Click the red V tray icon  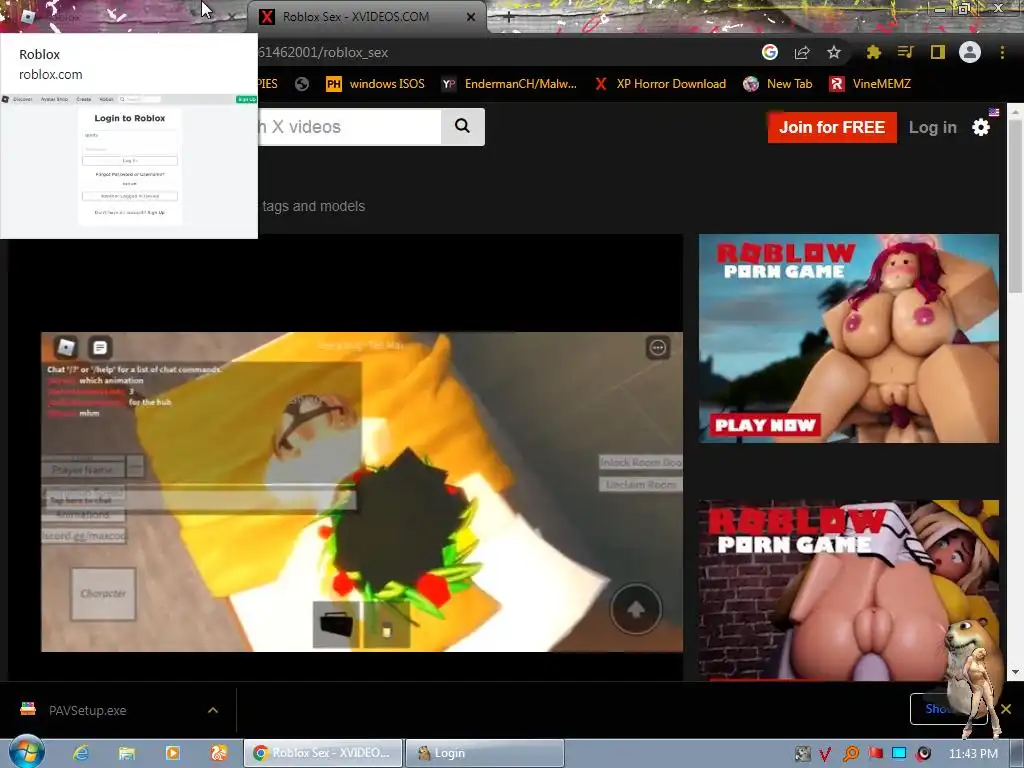825,754
